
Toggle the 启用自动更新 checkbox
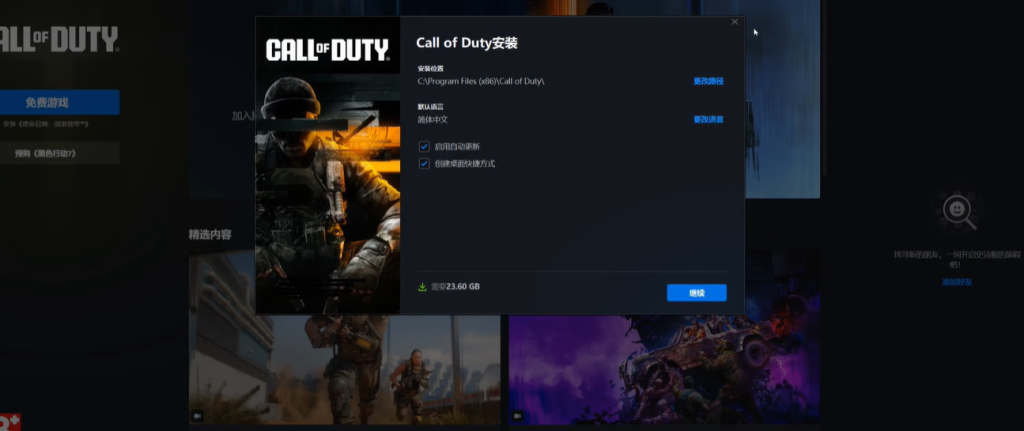click(x=424, y=146)
